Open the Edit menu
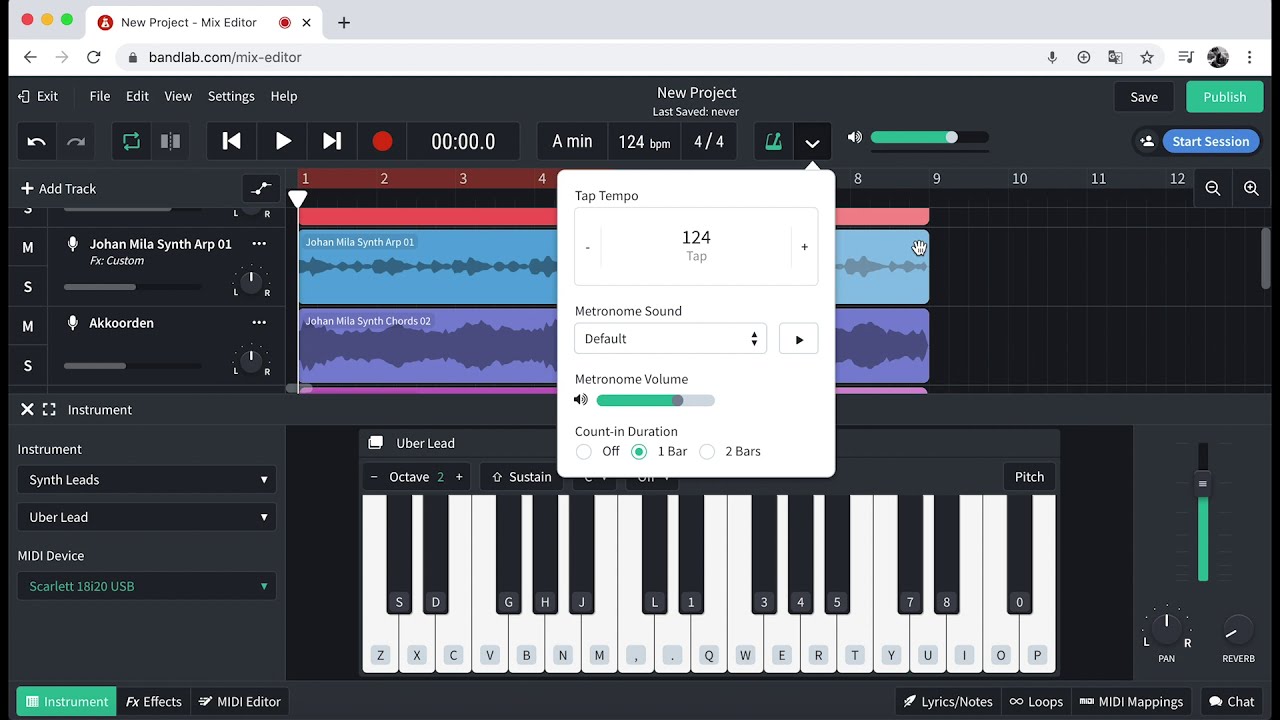The width and height of the screenshot is (1280, 720). 137,96
